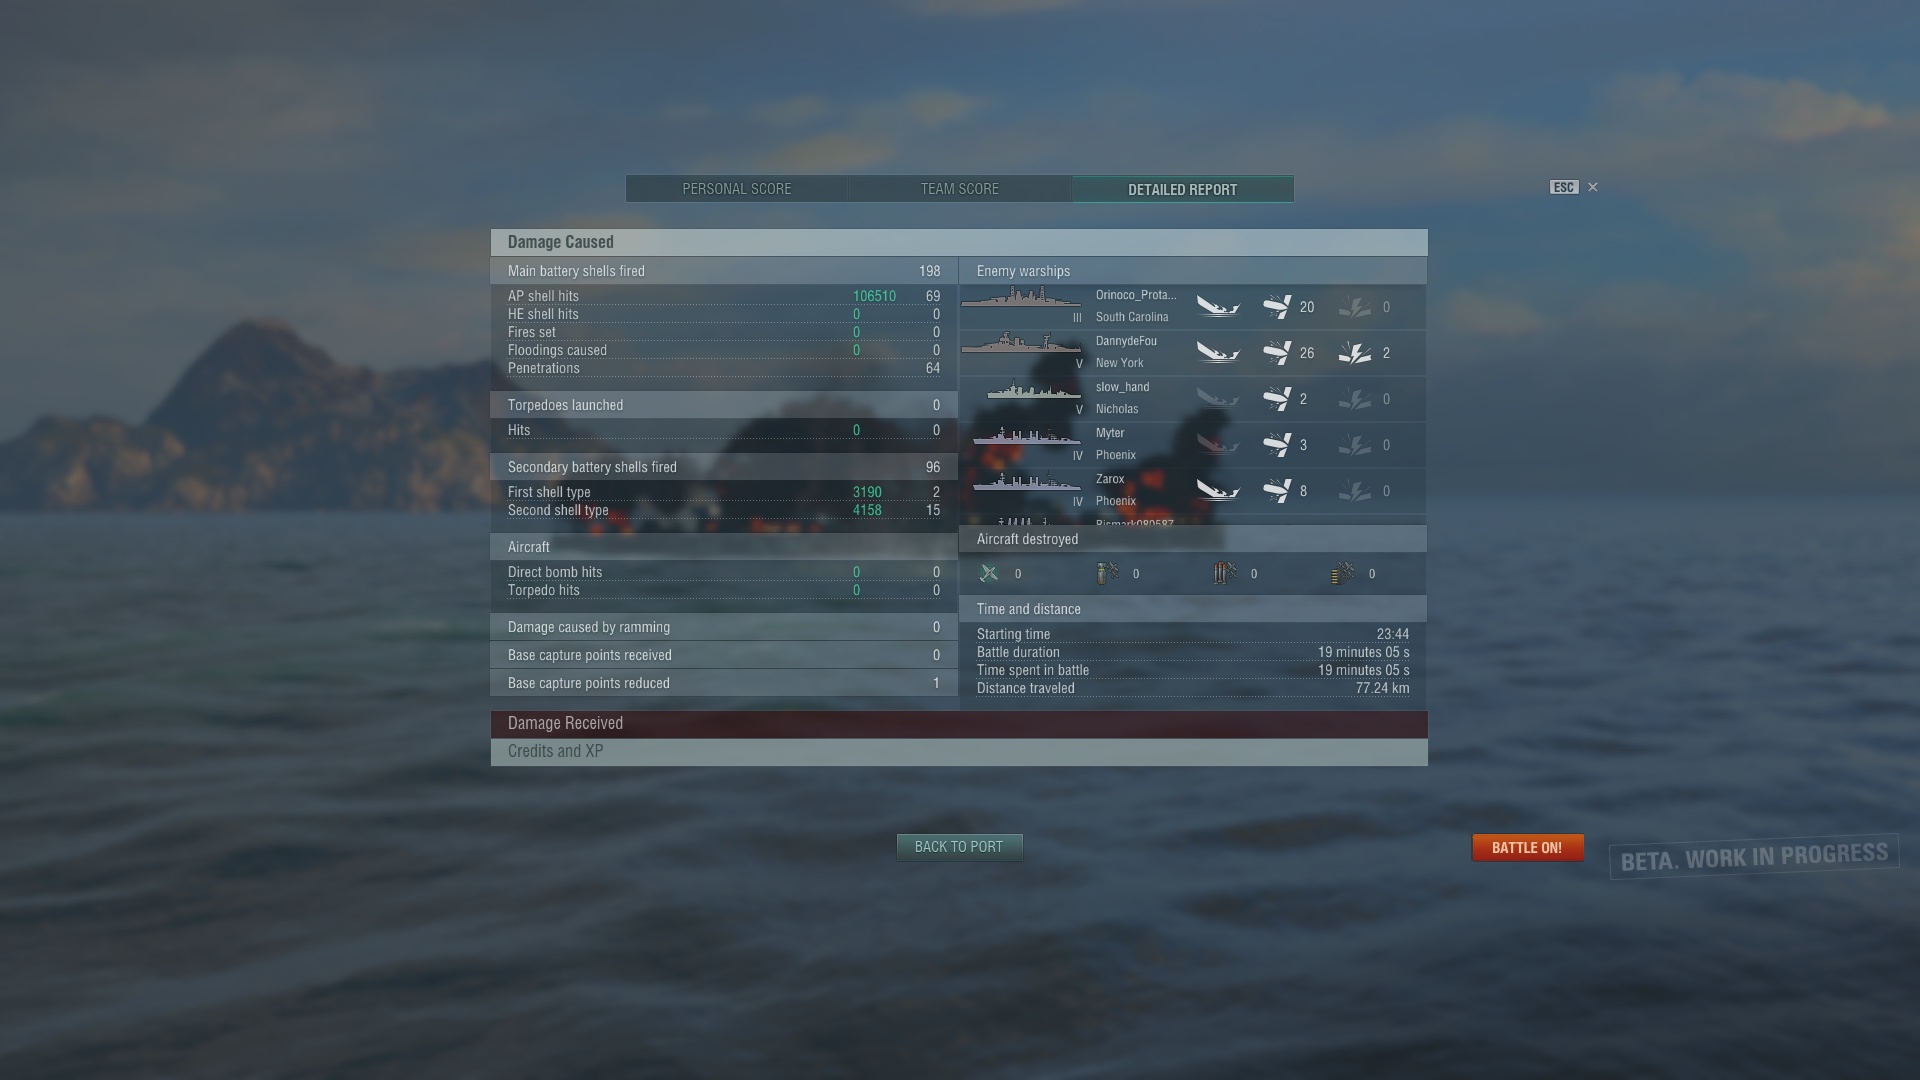
Task: Click the fighter aircraft destroyed icon
Action: (x=989, y=573)
